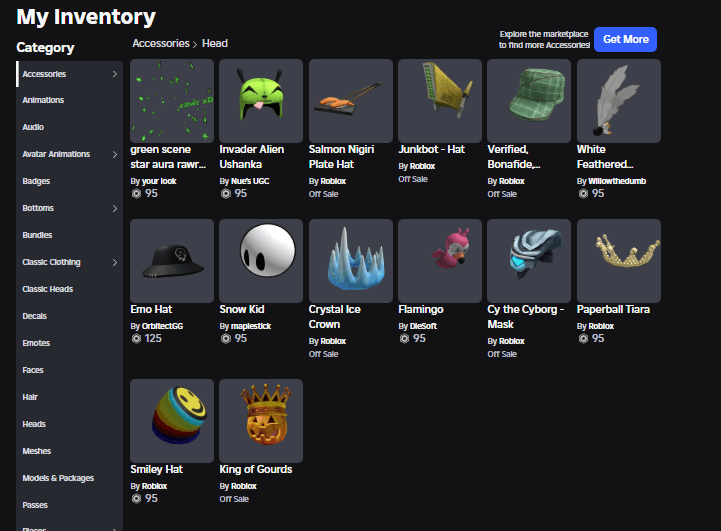Click the Invader Alien Ushanka title
The image size is (721, 531).
(252, 157)
